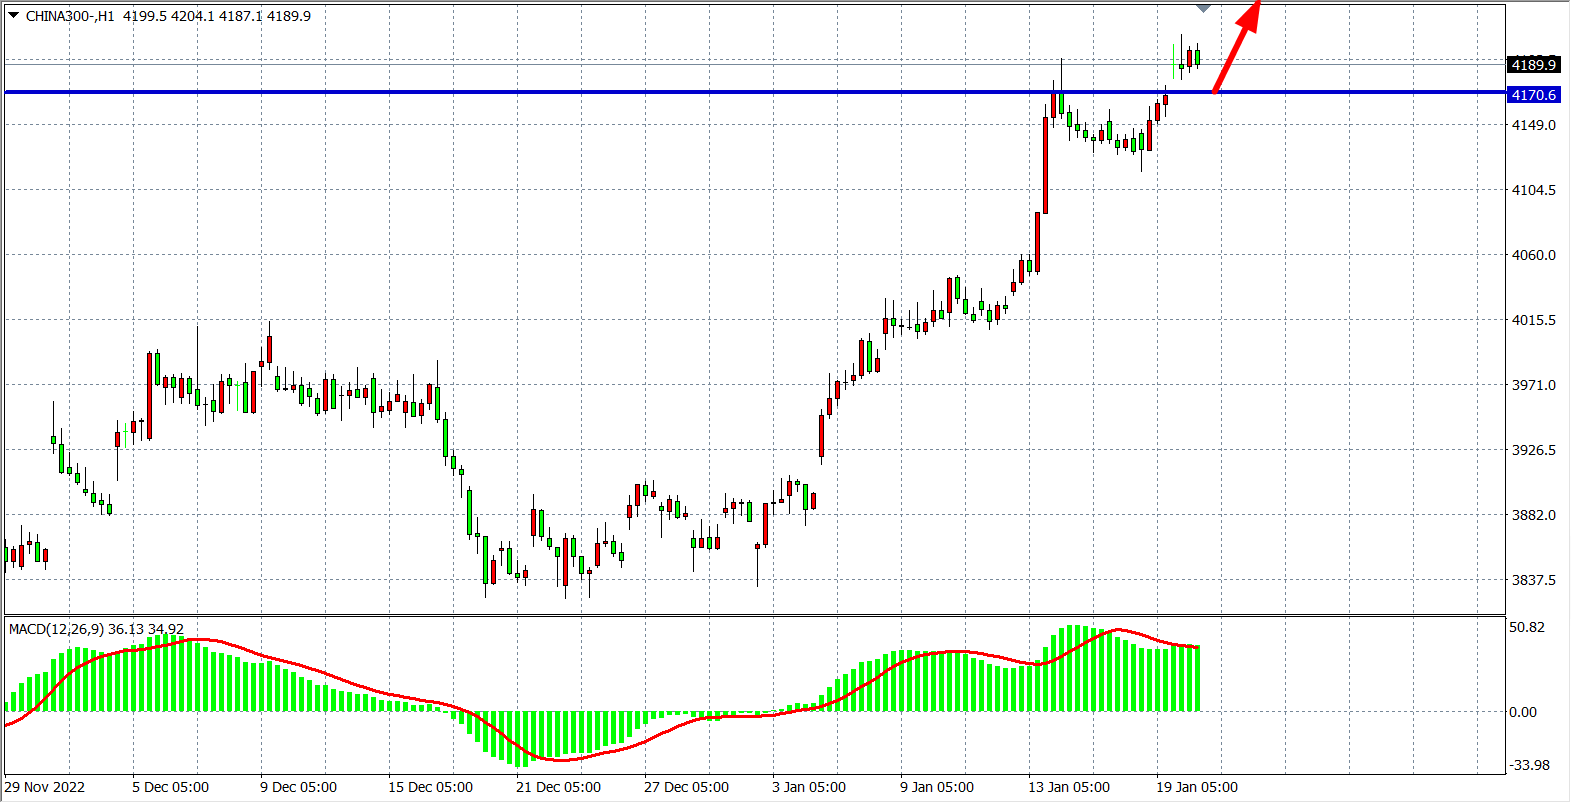The width and height of the screenshot is (1571, 803).
Task: Click the blue price tag 4170.6
Action: pyautogui.click(x=1533, y=95)
